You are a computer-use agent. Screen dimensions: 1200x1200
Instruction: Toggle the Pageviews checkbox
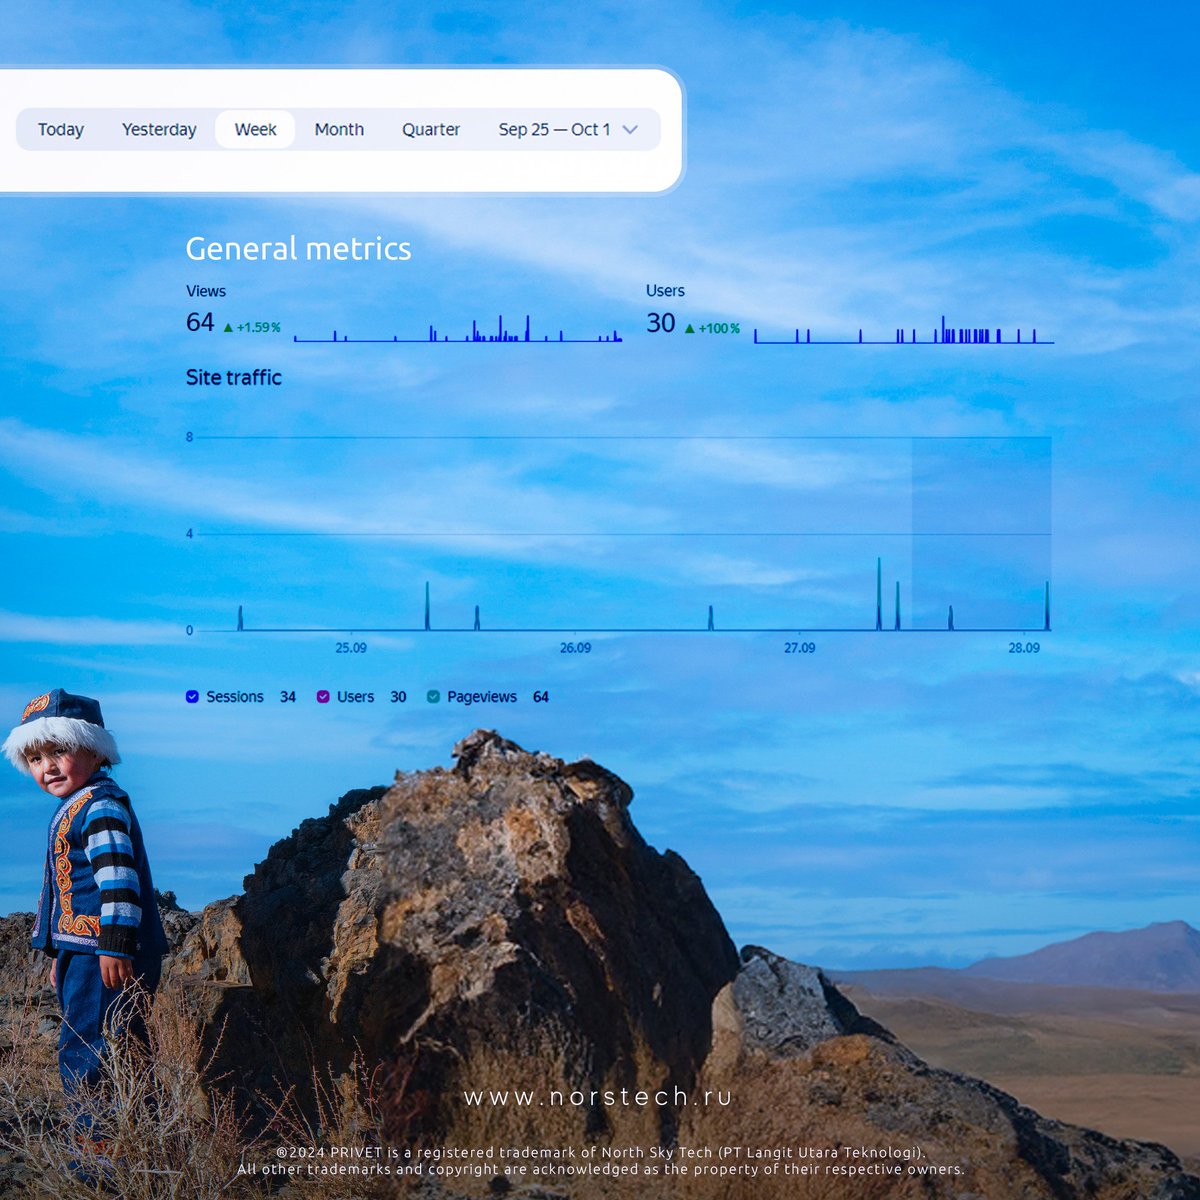click(x=433, y=697)
